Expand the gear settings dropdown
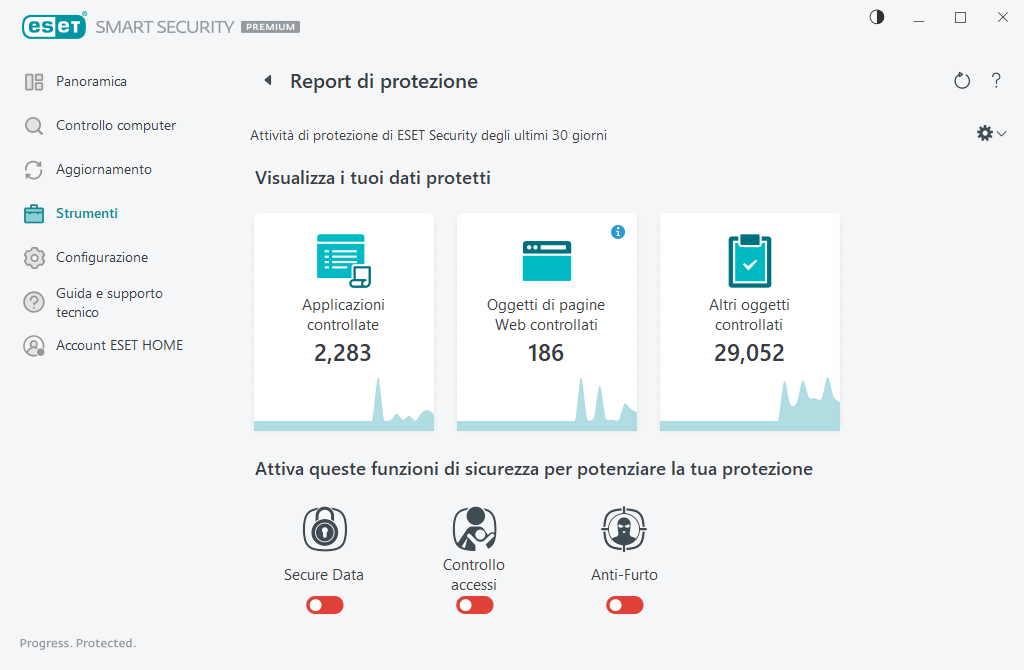 (x=990, y=133)
